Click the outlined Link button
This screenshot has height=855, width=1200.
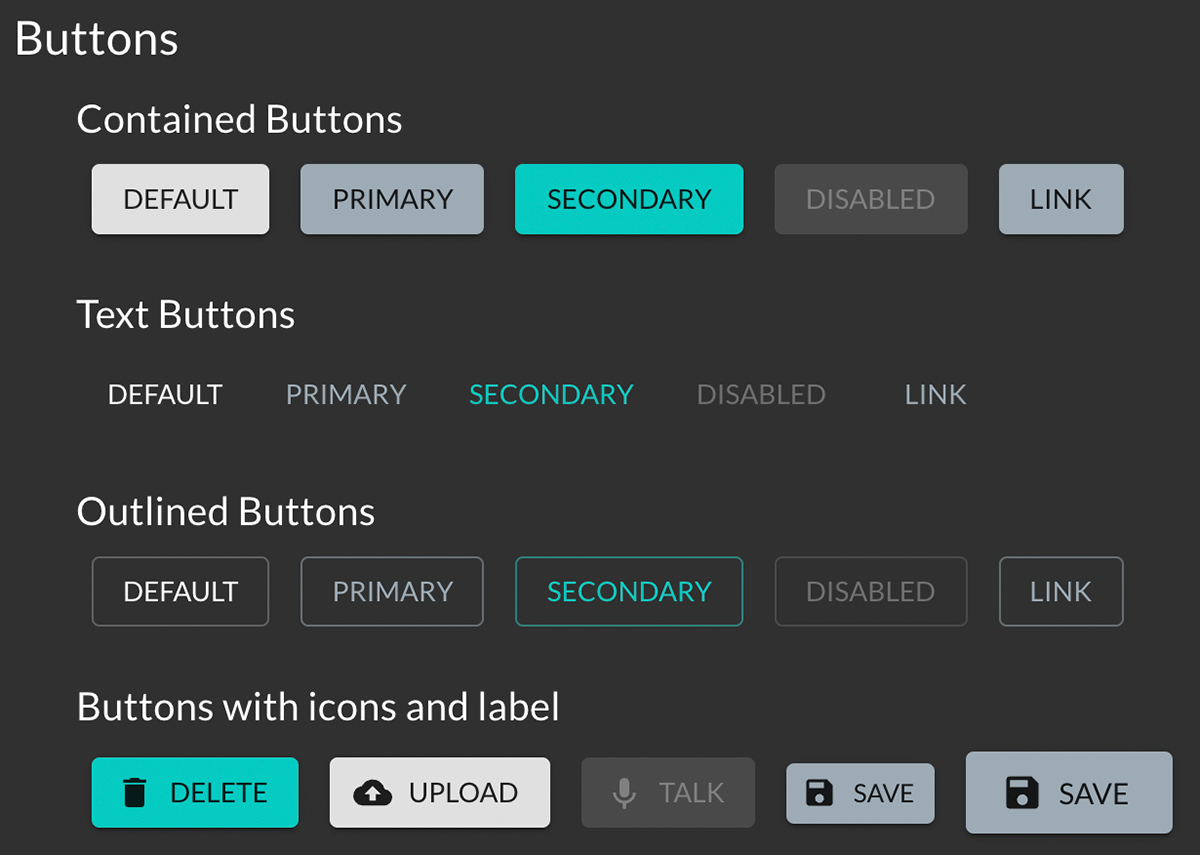click(x=1061, y=591)
